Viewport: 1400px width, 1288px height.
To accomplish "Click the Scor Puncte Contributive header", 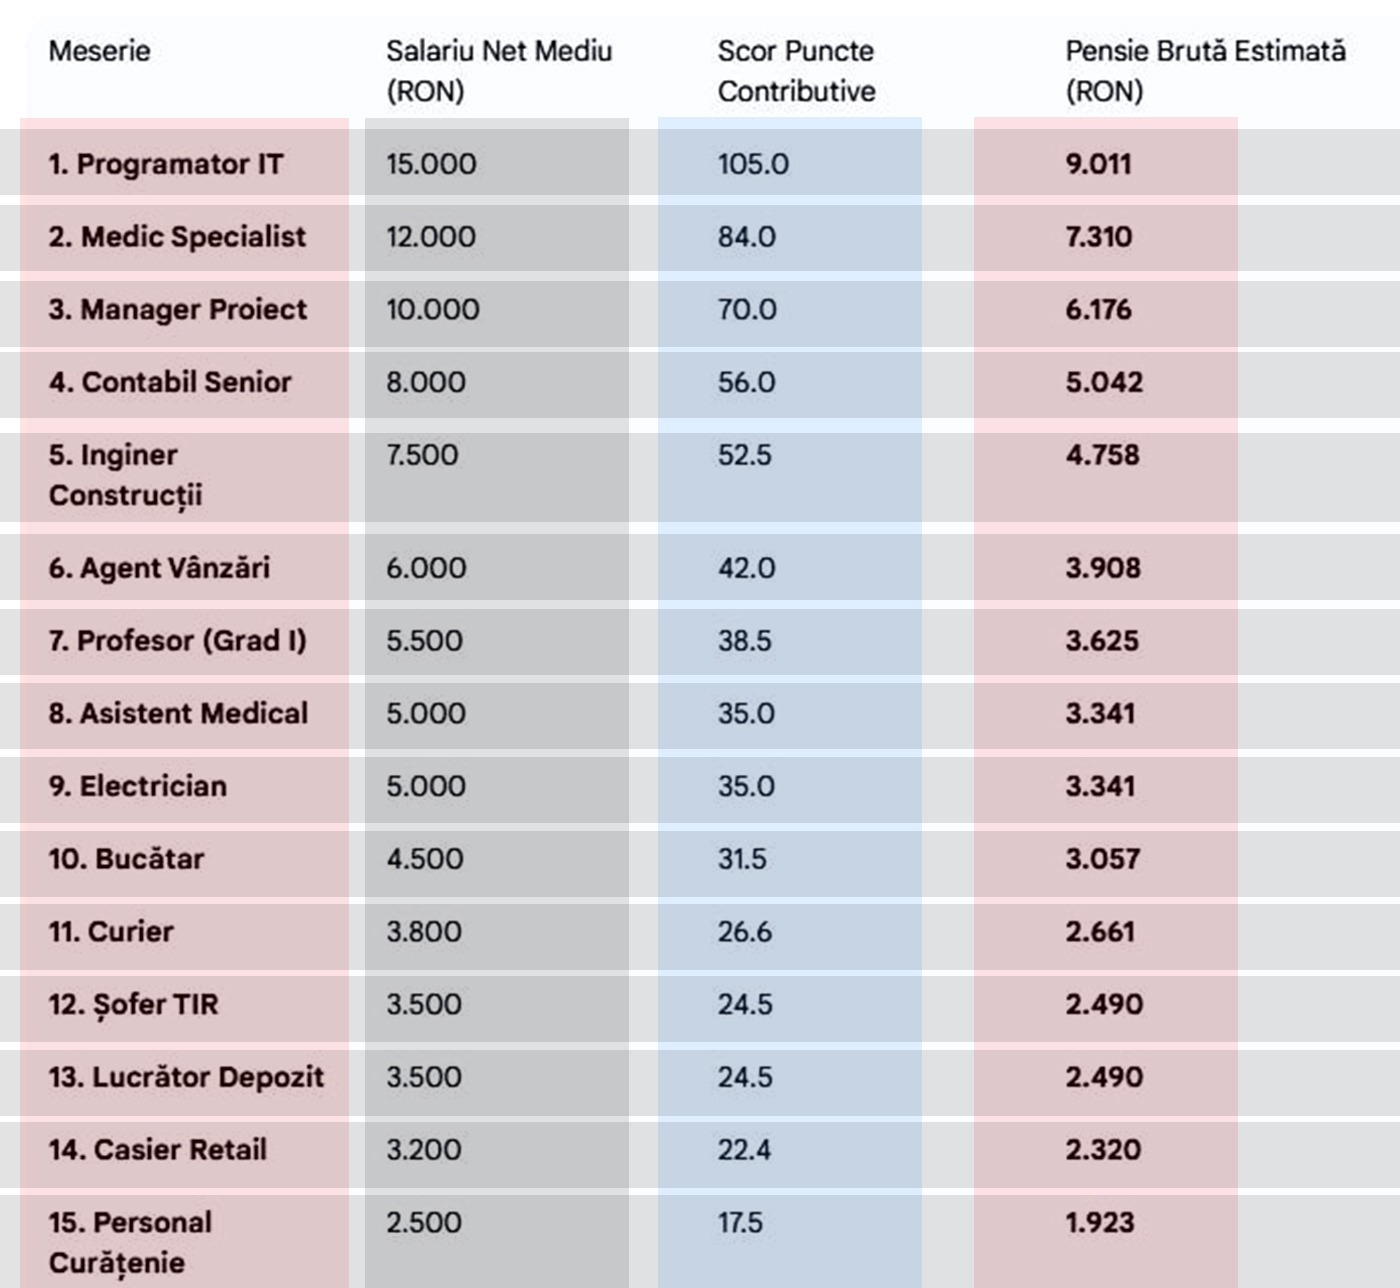I will pos(796,70).
